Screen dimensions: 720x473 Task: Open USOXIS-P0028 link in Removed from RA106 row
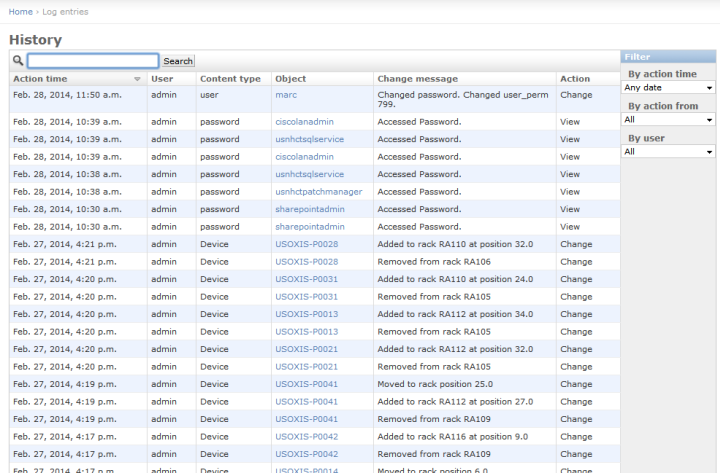click(307, 262)
